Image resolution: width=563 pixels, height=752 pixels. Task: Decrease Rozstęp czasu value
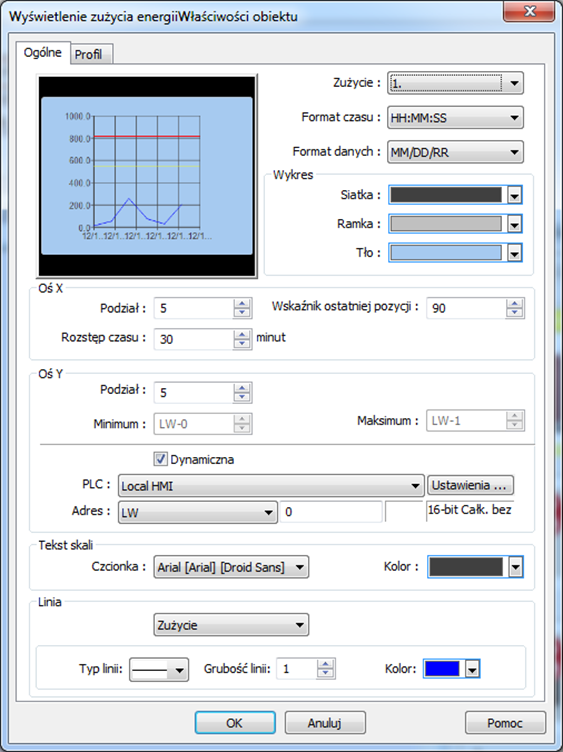point(242,344)
